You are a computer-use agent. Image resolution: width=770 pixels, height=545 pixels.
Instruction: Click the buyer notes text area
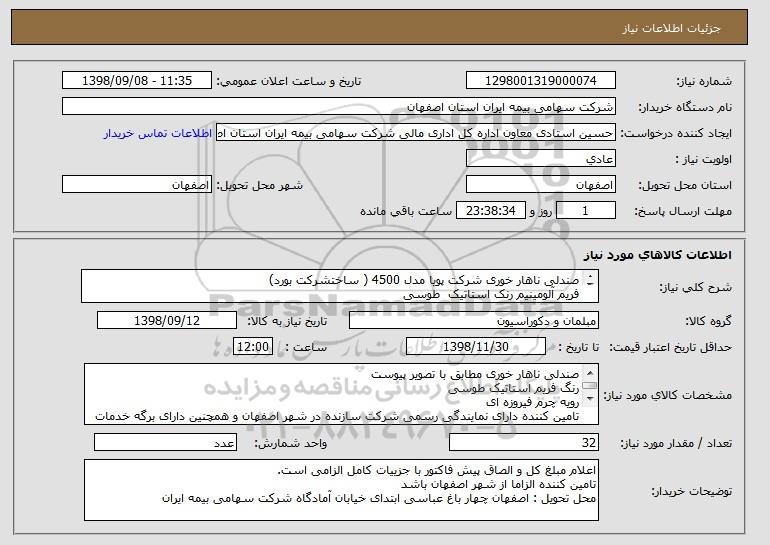click(341, 490)
